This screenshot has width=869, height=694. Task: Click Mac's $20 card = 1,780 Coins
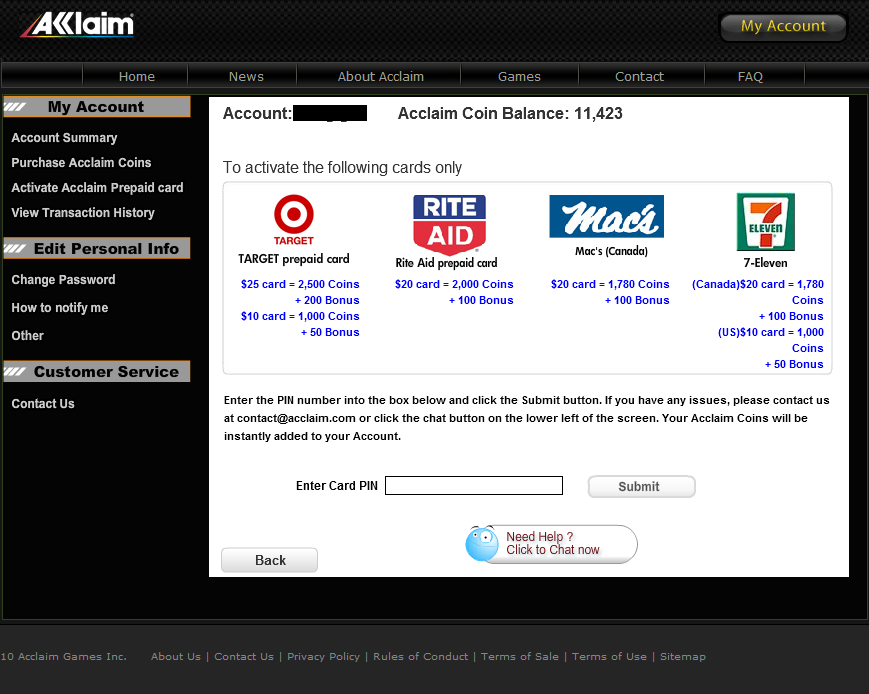point(610,284)
